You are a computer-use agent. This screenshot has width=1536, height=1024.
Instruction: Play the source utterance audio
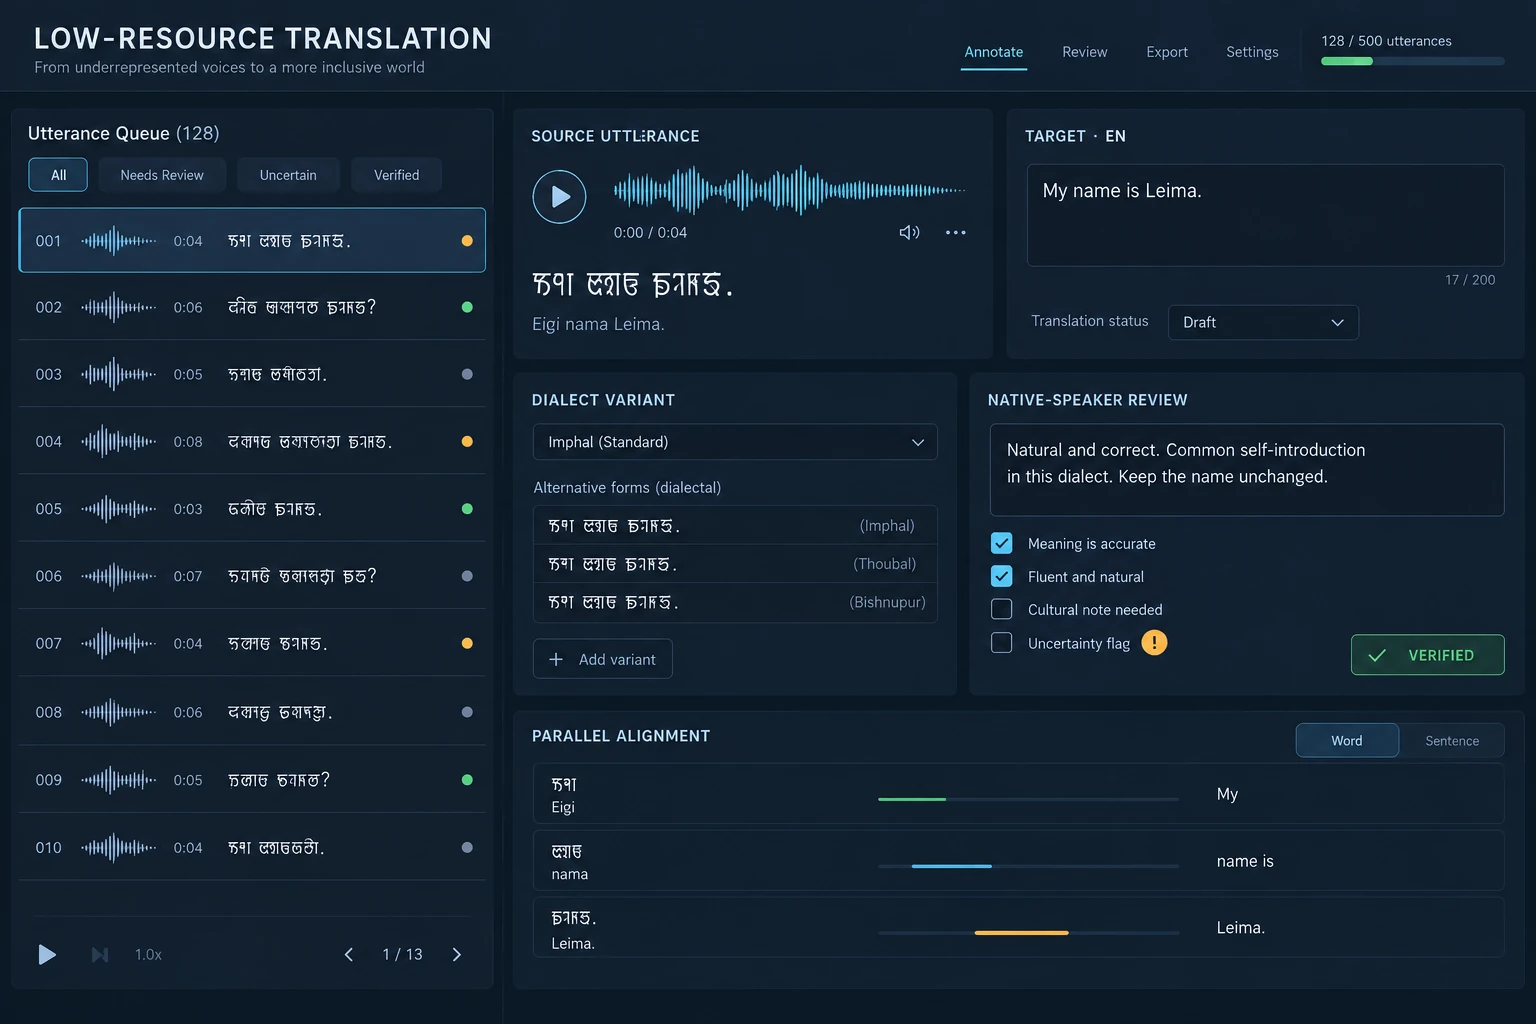(x=559, y=197)
